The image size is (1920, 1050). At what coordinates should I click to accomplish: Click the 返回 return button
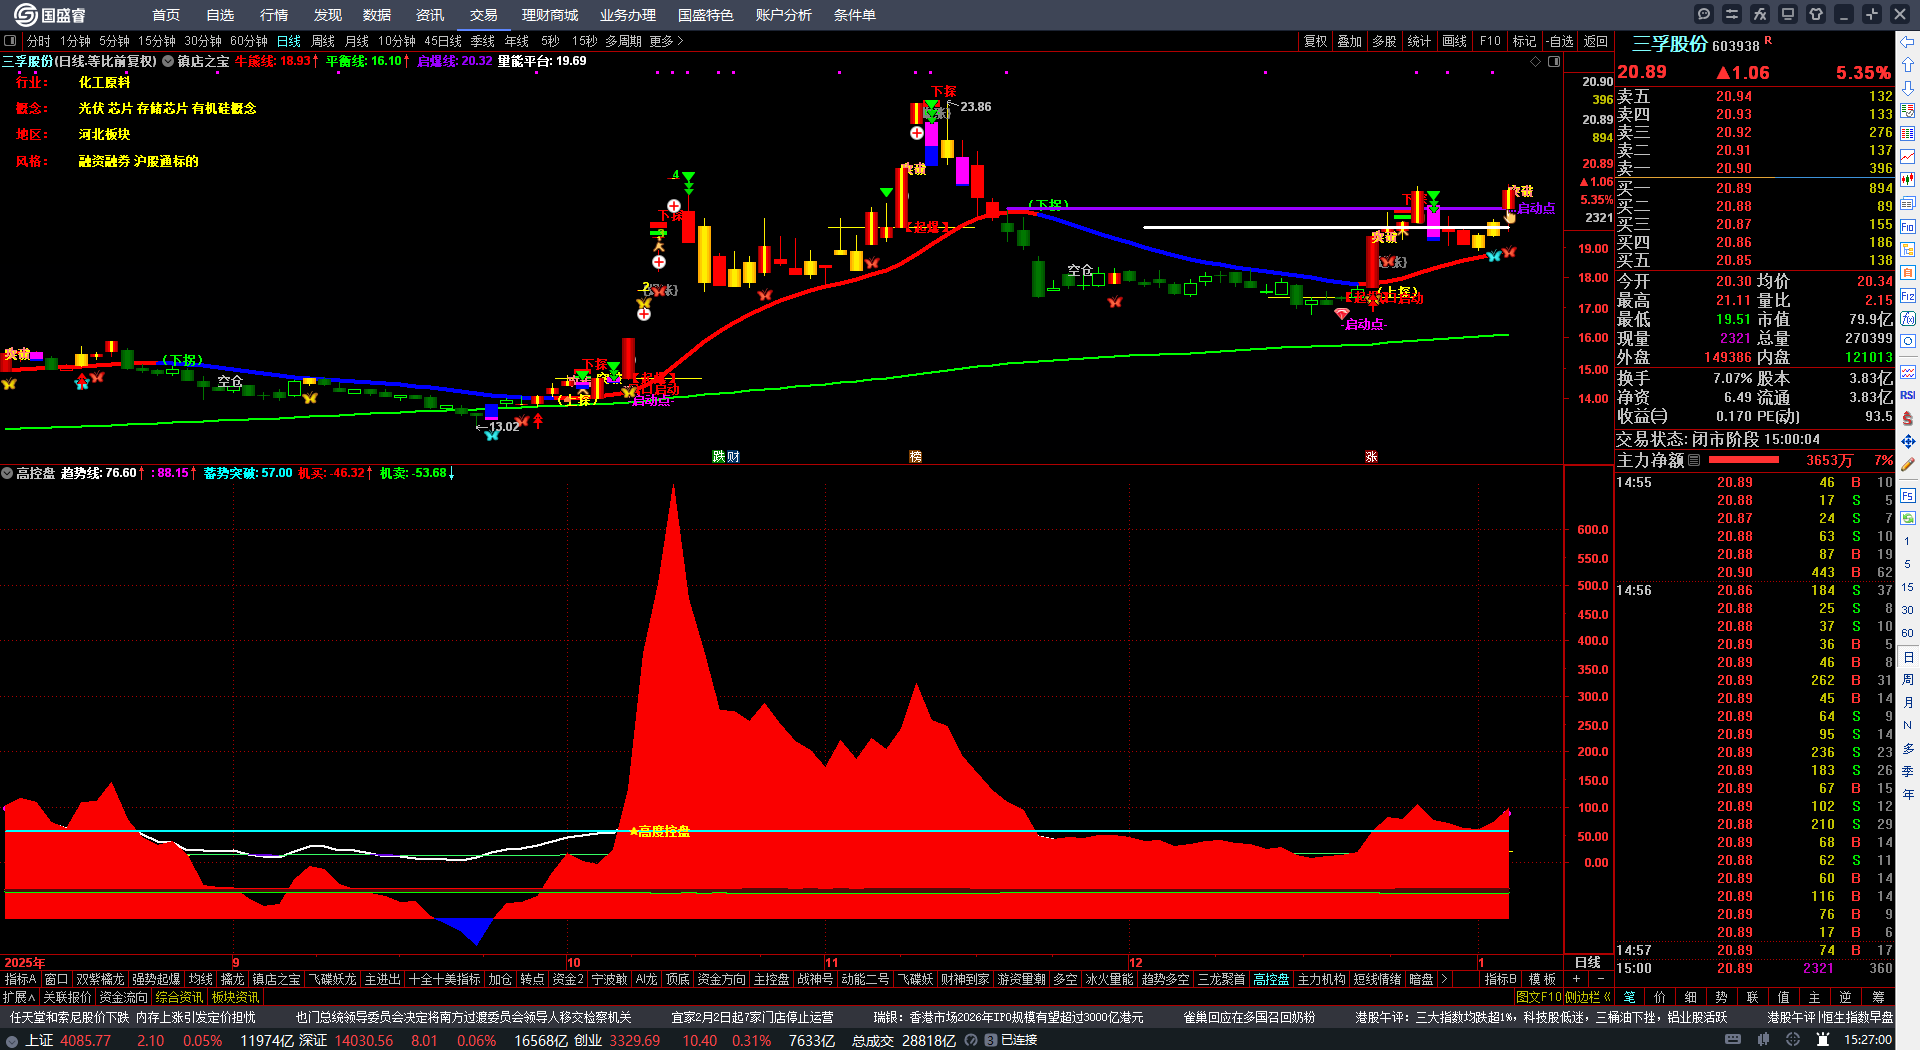tap(1596, 41)
